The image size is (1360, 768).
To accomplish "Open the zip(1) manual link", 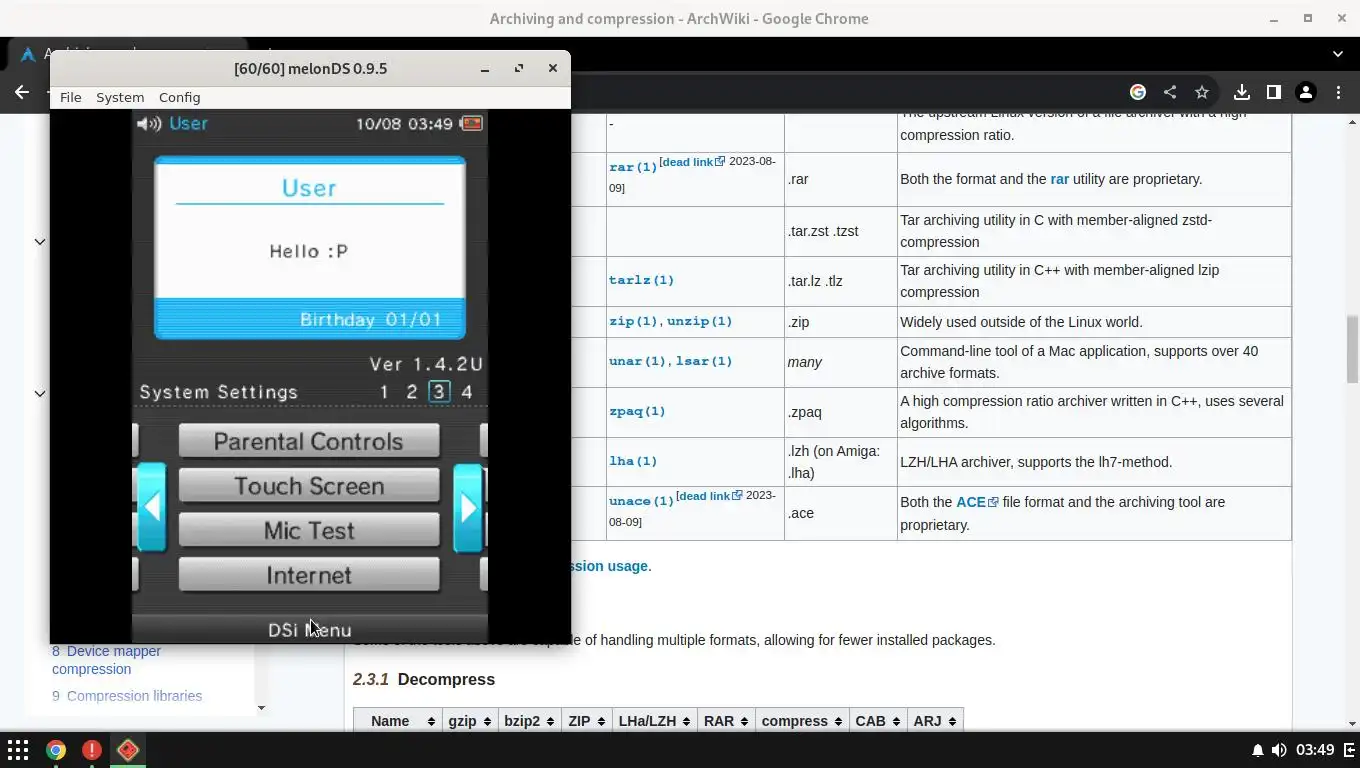I will [x=633, y=321].
